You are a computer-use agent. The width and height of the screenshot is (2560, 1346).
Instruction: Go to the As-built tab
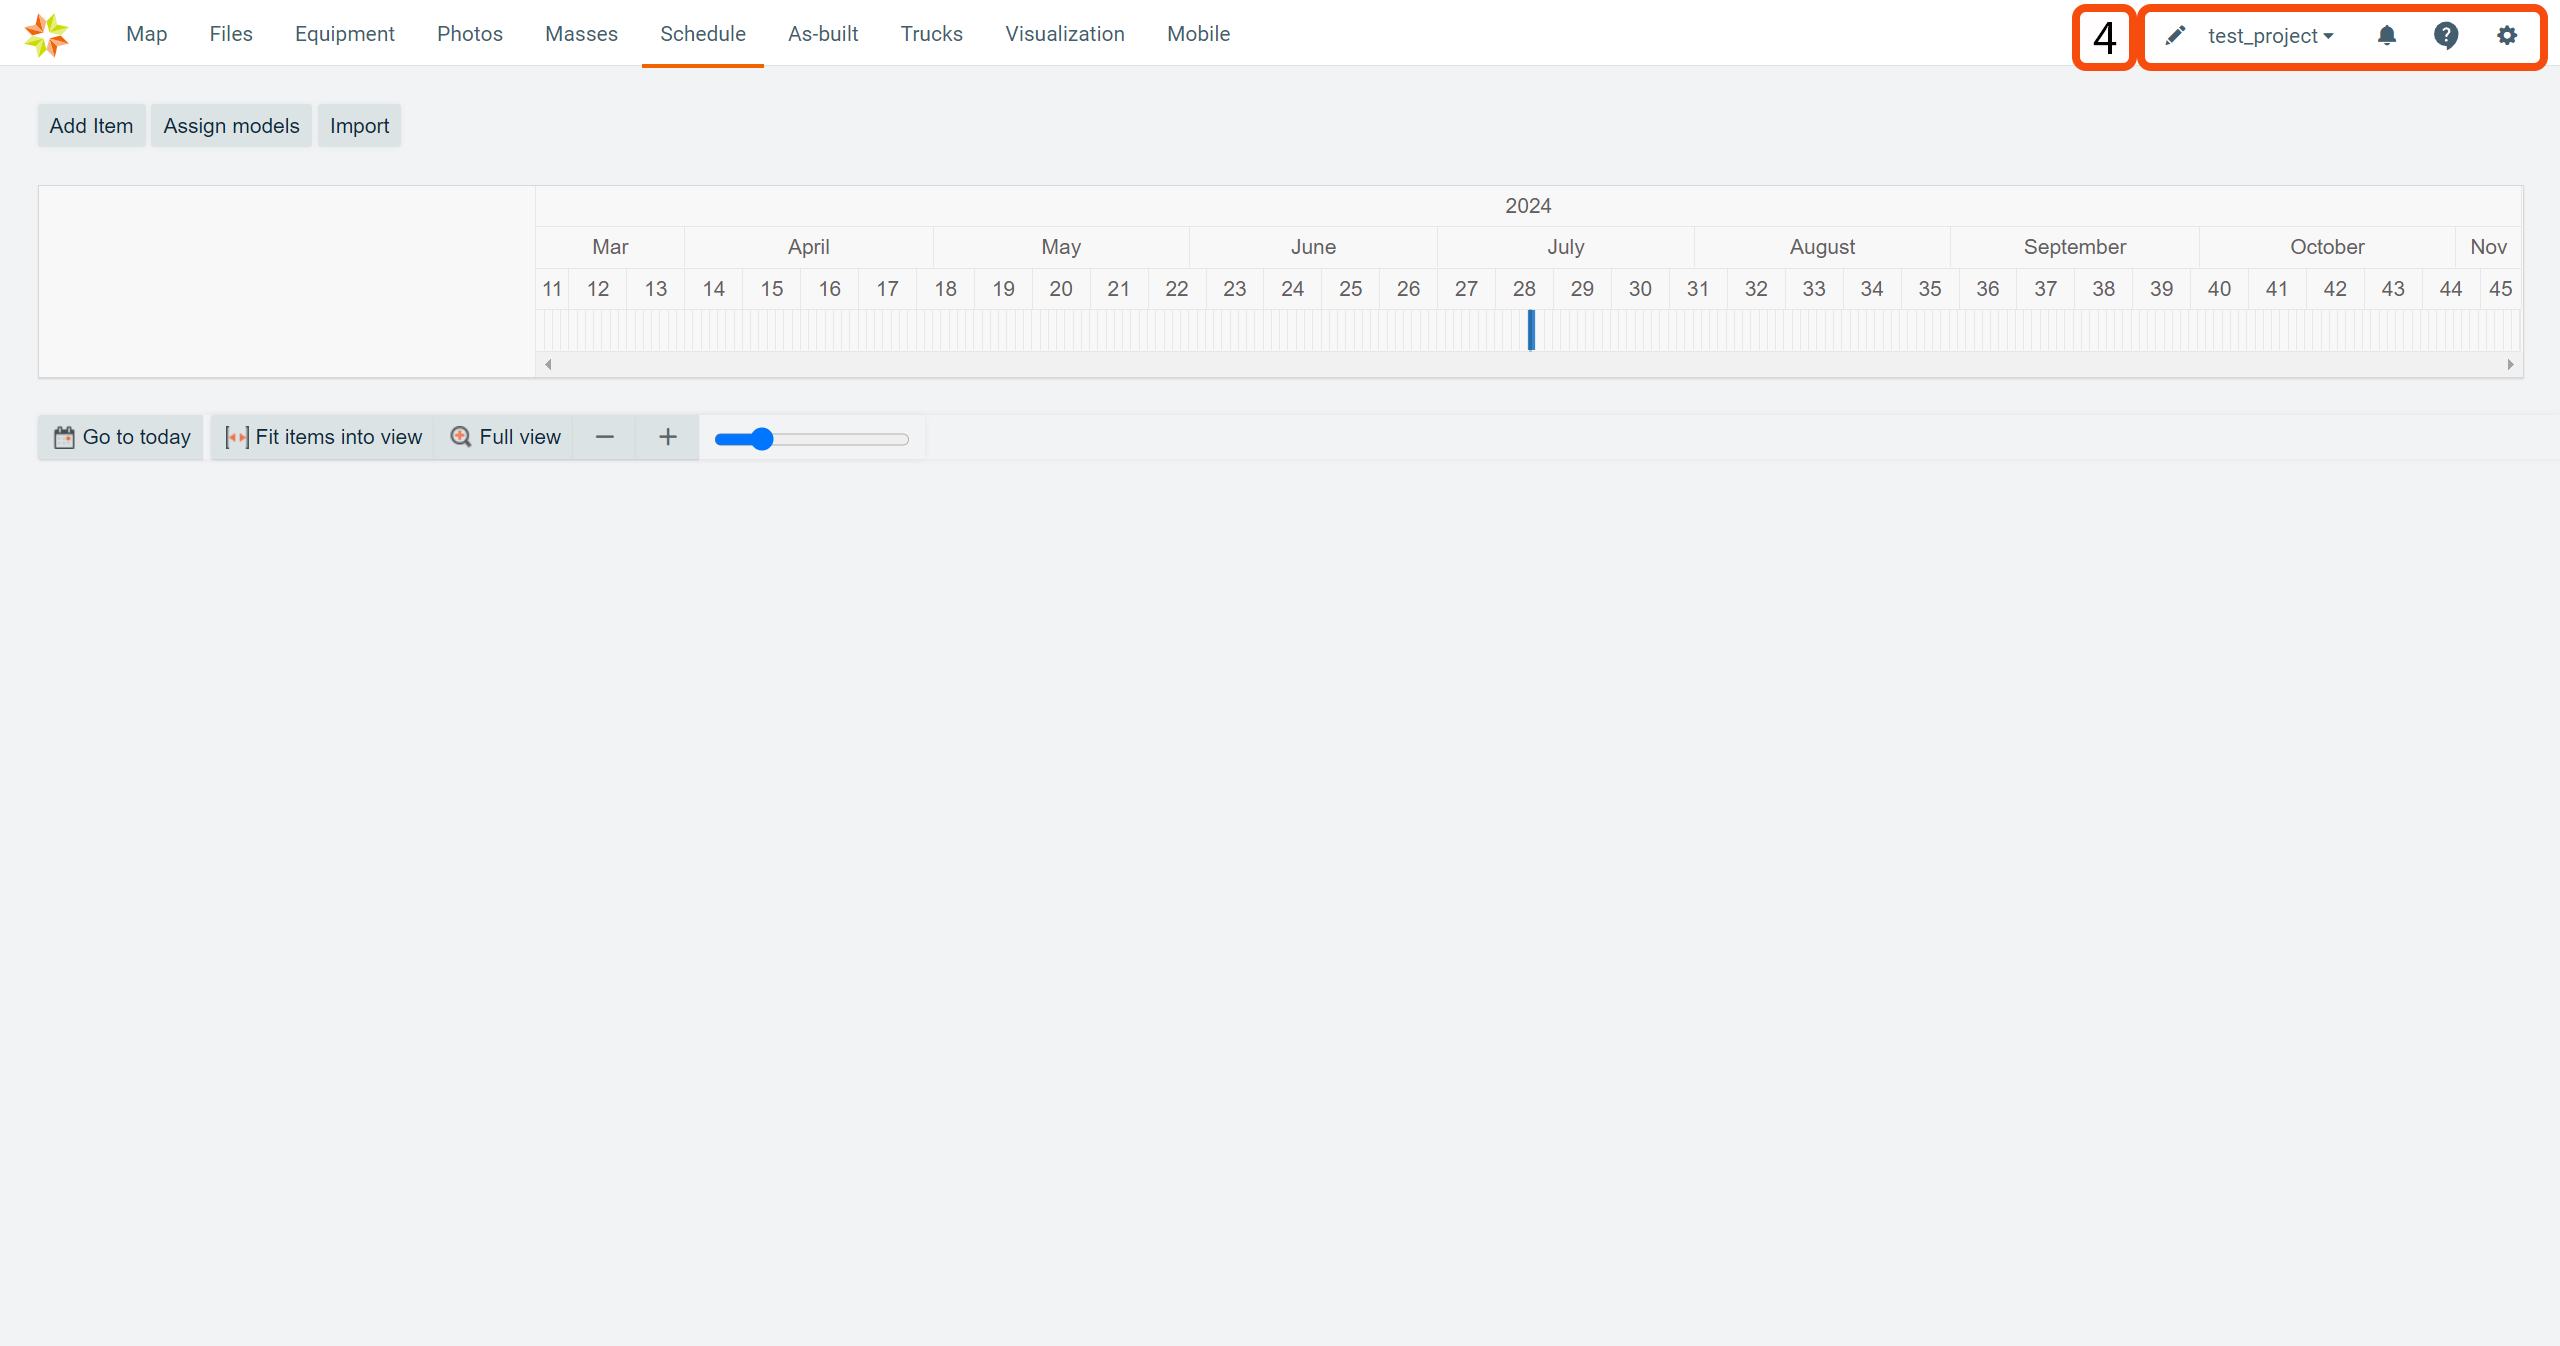point(822,34)
